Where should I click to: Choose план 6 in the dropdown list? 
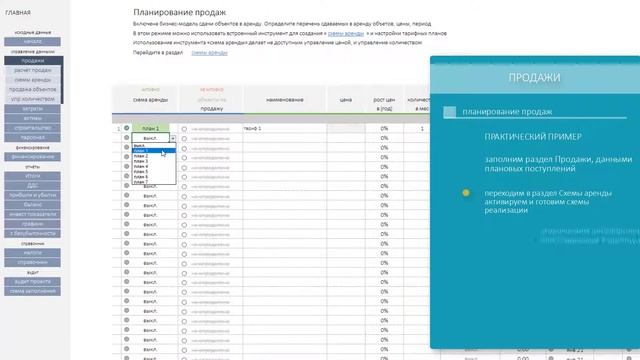pos(154,177)
